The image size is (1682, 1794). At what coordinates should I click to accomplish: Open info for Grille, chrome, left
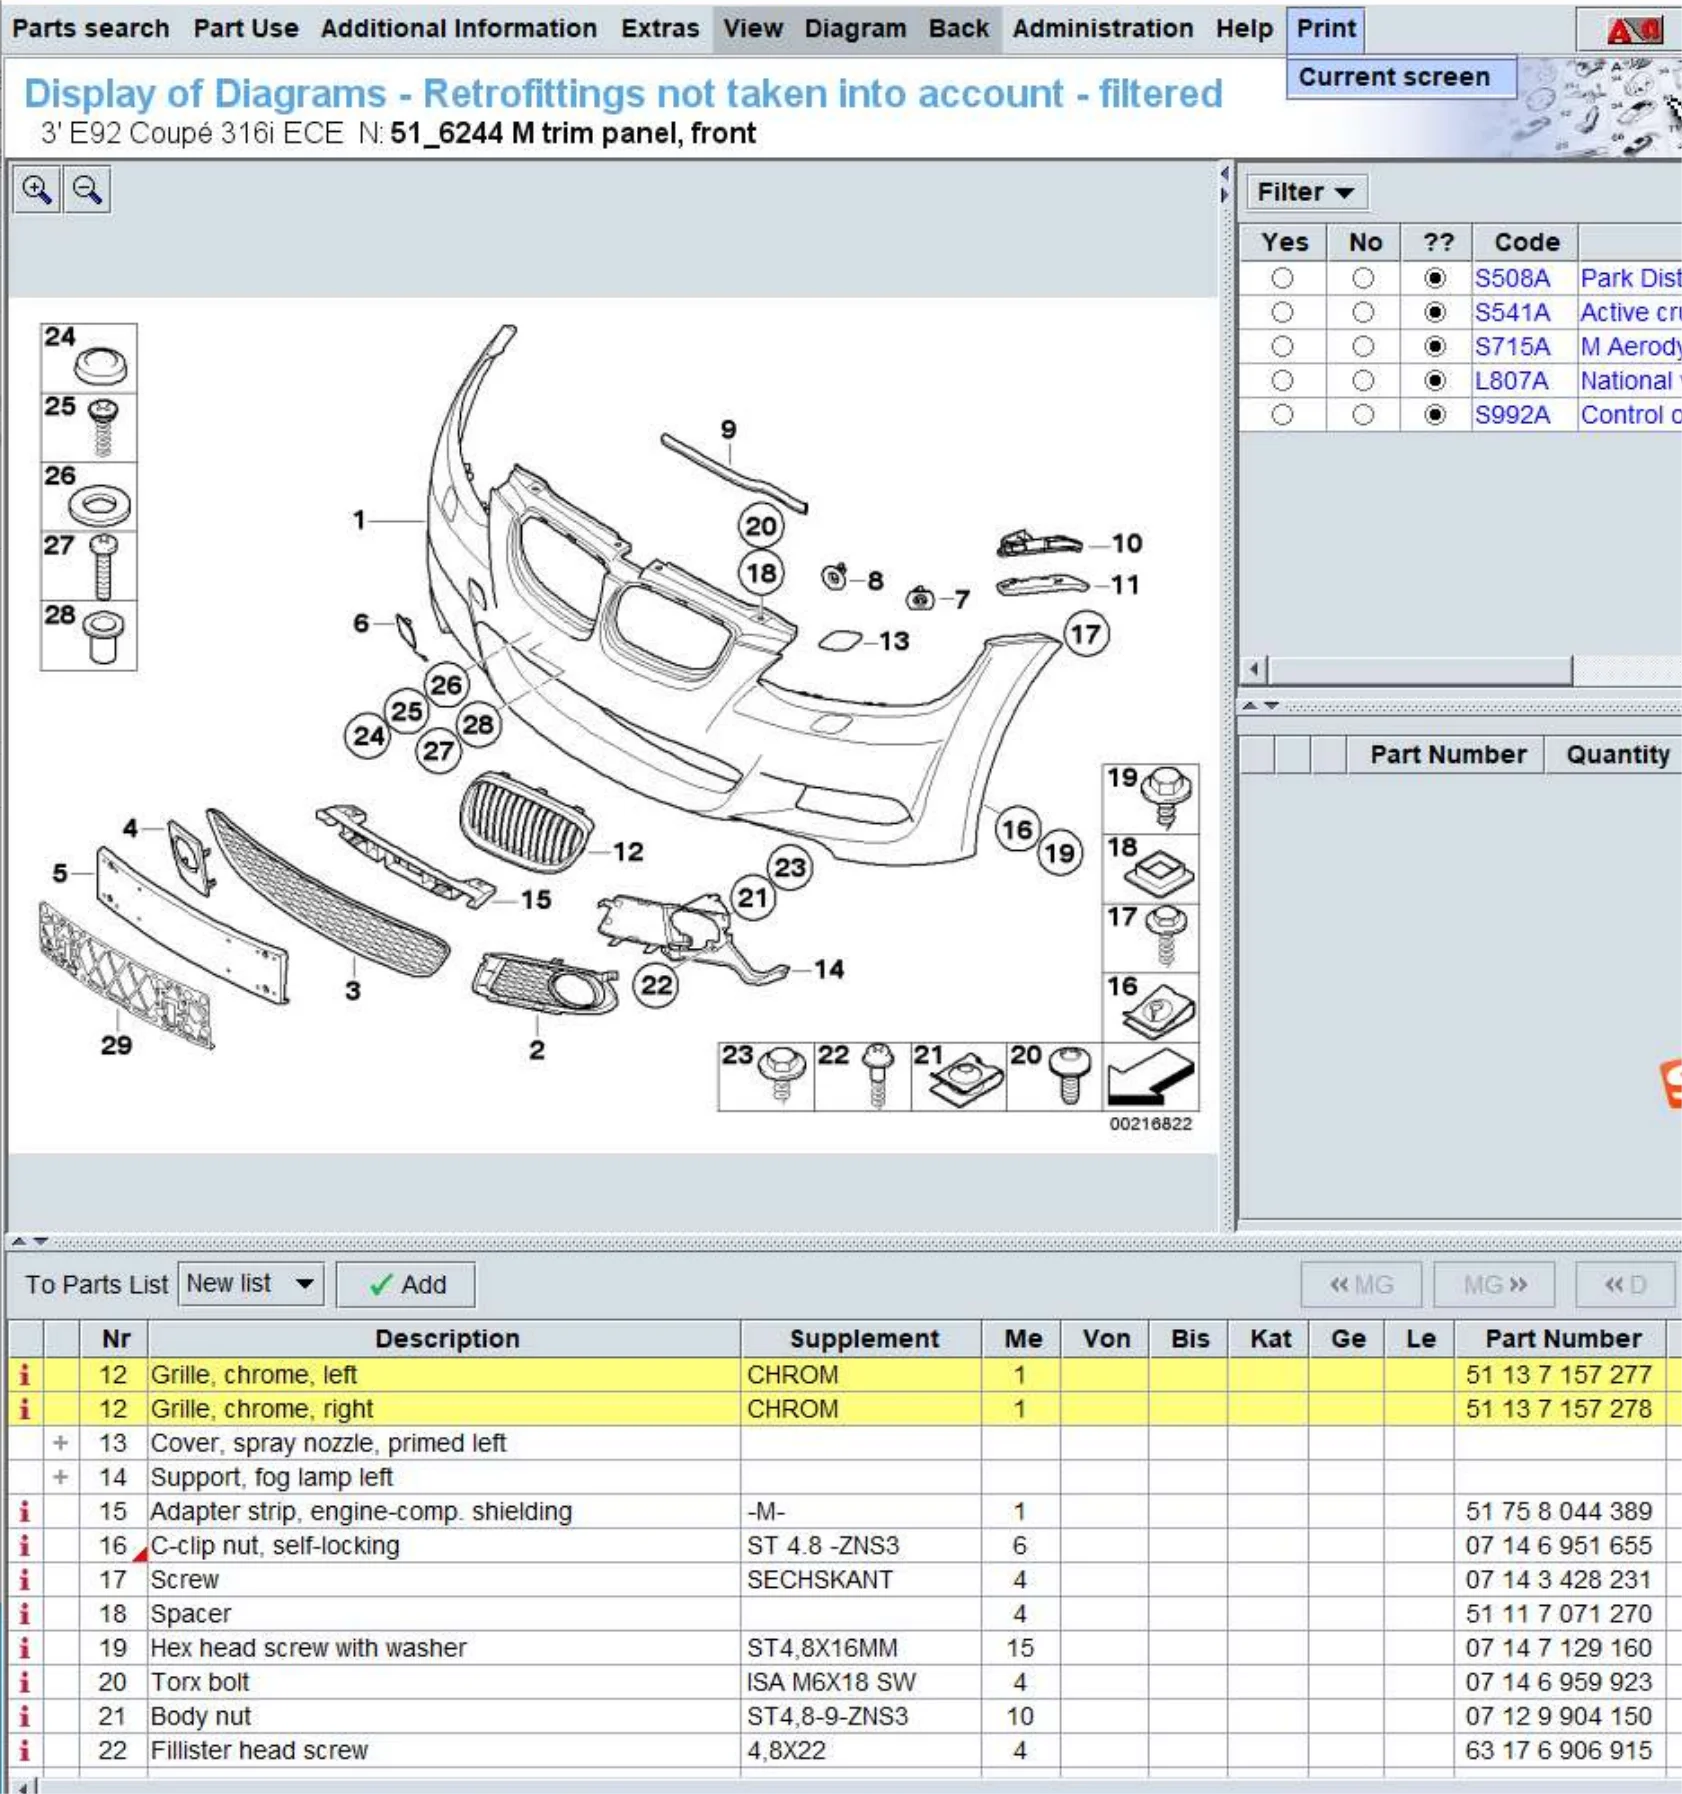click(x=25, y=1375)
